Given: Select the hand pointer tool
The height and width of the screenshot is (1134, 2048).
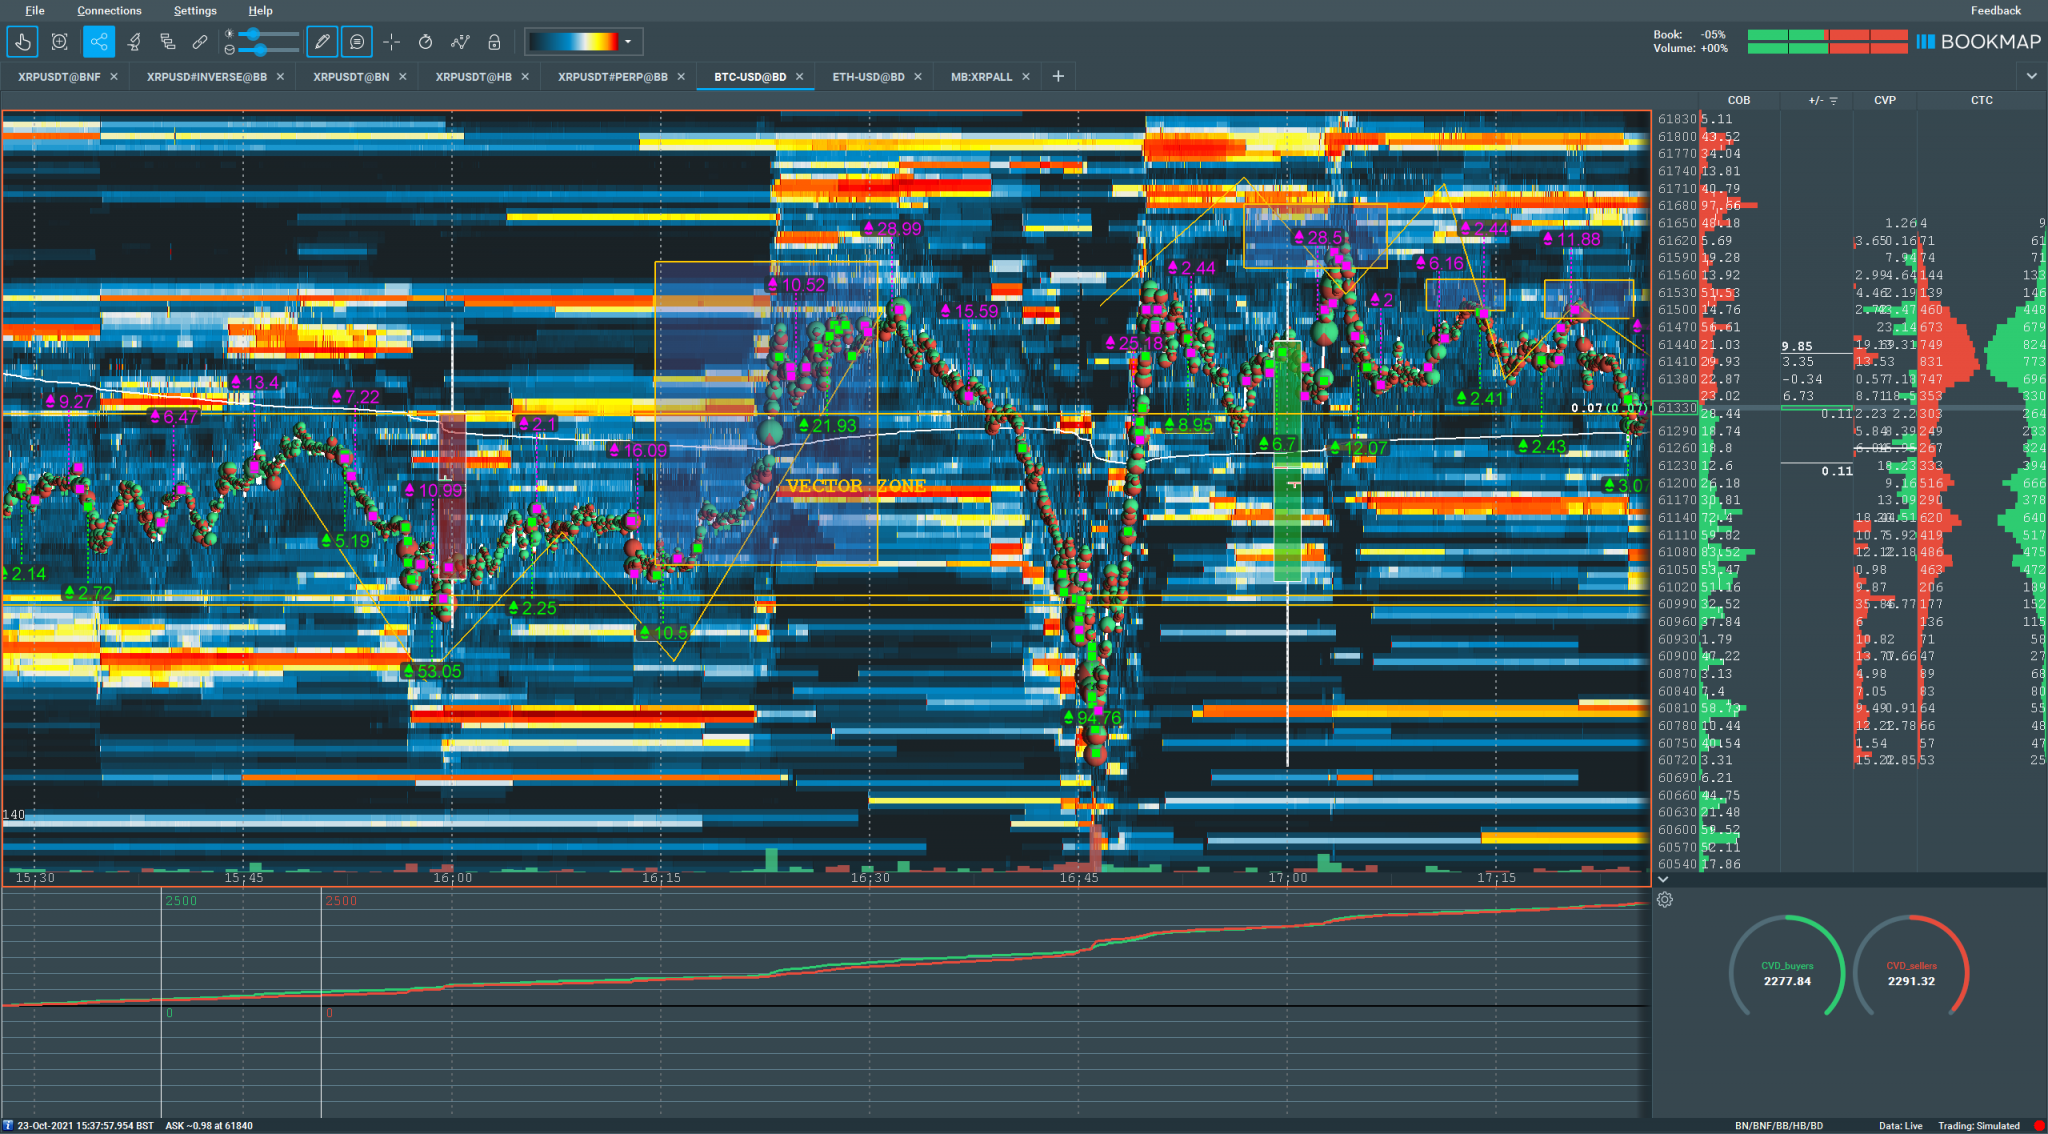Looking at the screenshot, I should (22, 42).
